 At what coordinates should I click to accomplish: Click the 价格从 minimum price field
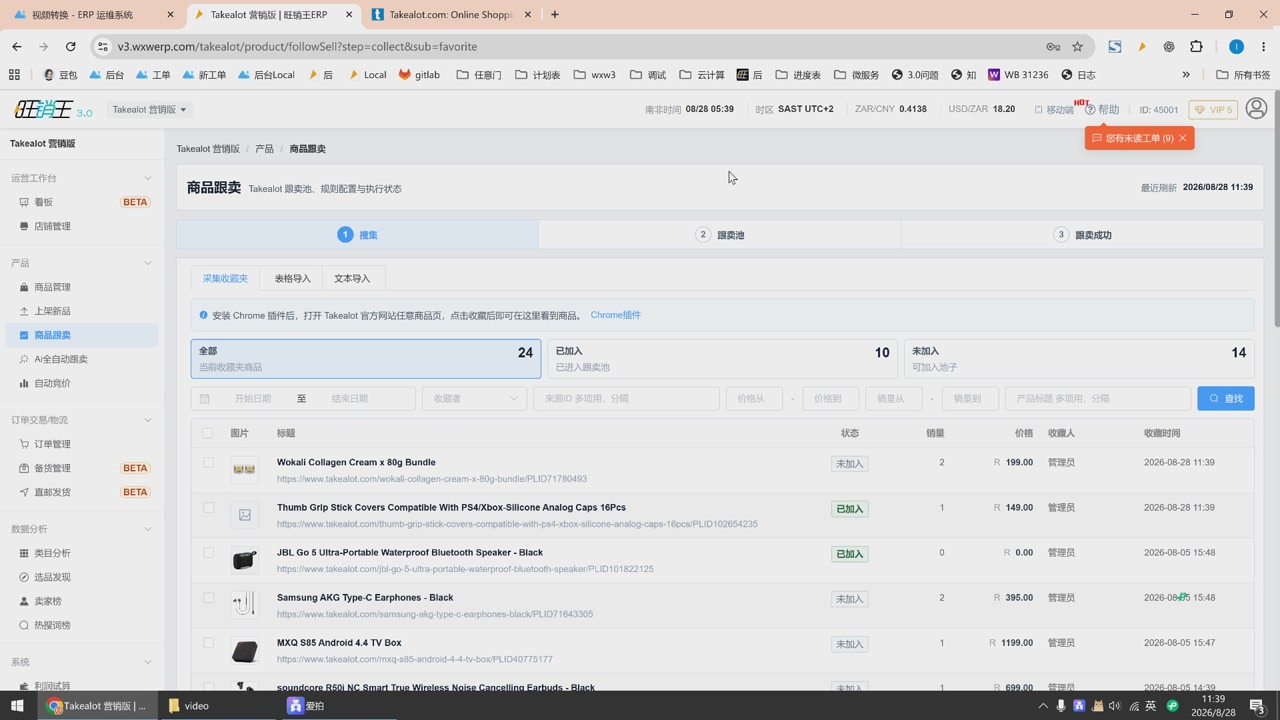coord(754,398)
